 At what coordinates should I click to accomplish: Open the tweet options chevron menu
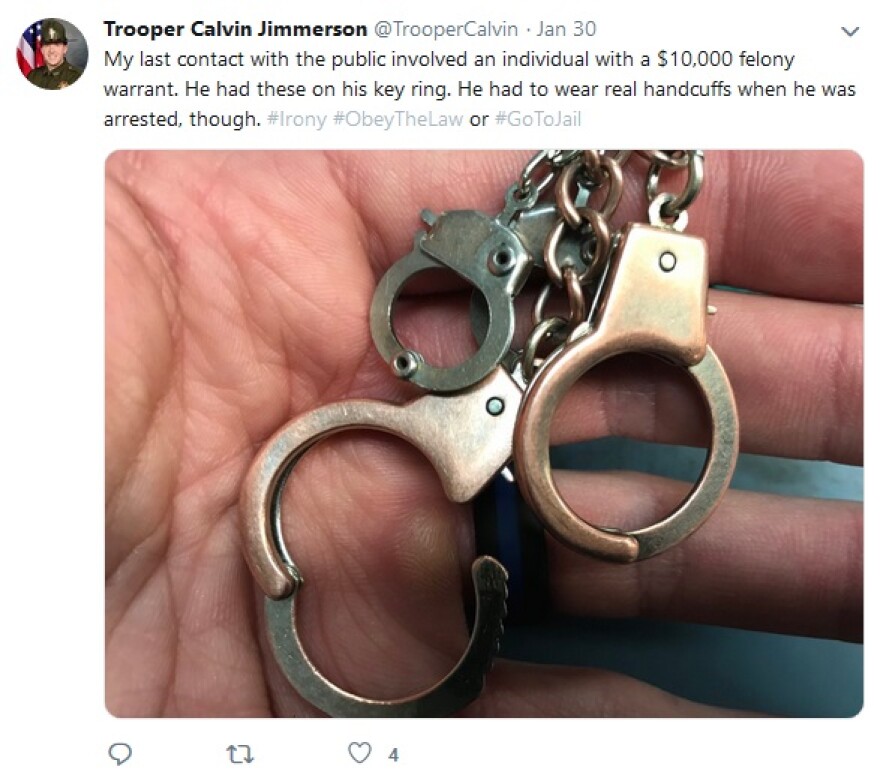[x=851, y=31]
